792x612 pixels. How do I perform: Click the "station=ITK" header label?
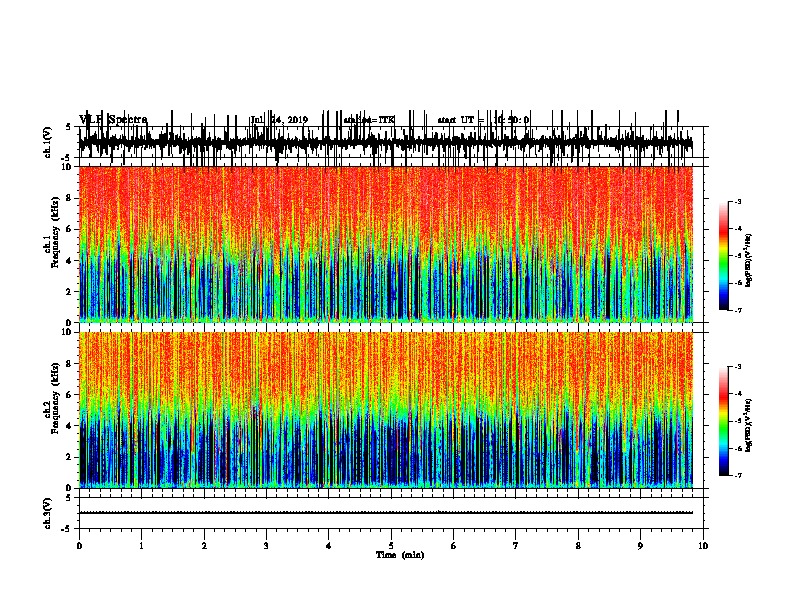click(x=369, y=120)
